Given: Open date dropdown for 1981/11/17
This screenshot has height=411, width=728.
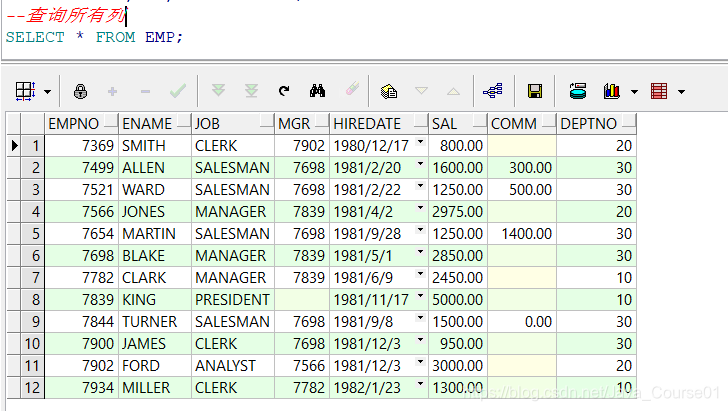Looking at the screenshot, I should coord(421,295).
